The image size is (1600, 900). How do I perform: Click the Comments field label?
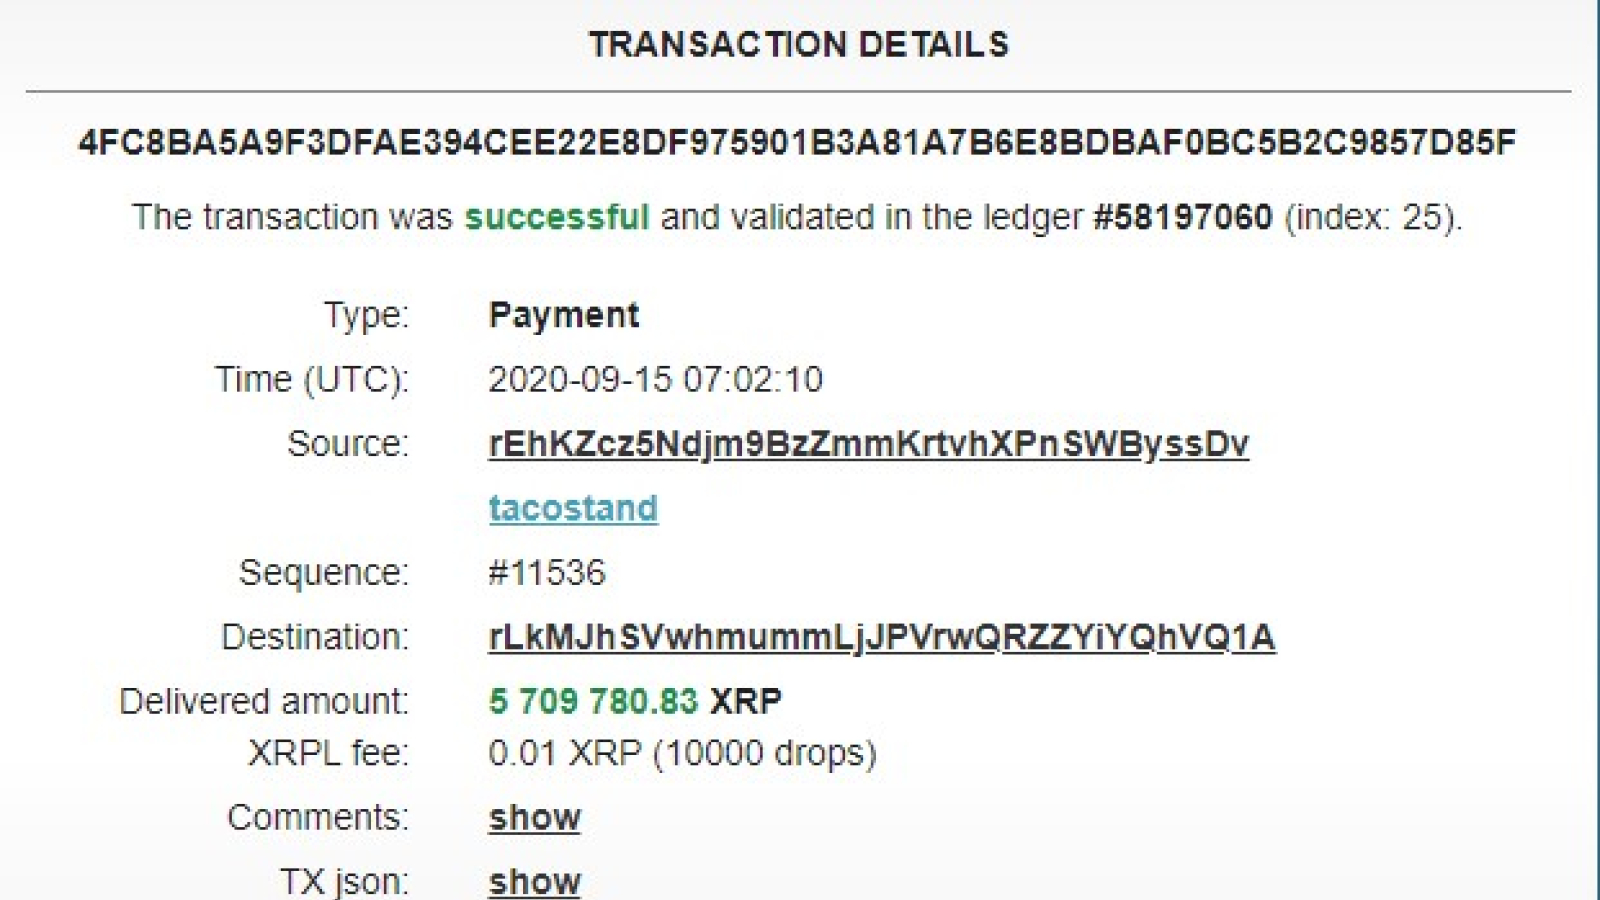click(318, 817)
